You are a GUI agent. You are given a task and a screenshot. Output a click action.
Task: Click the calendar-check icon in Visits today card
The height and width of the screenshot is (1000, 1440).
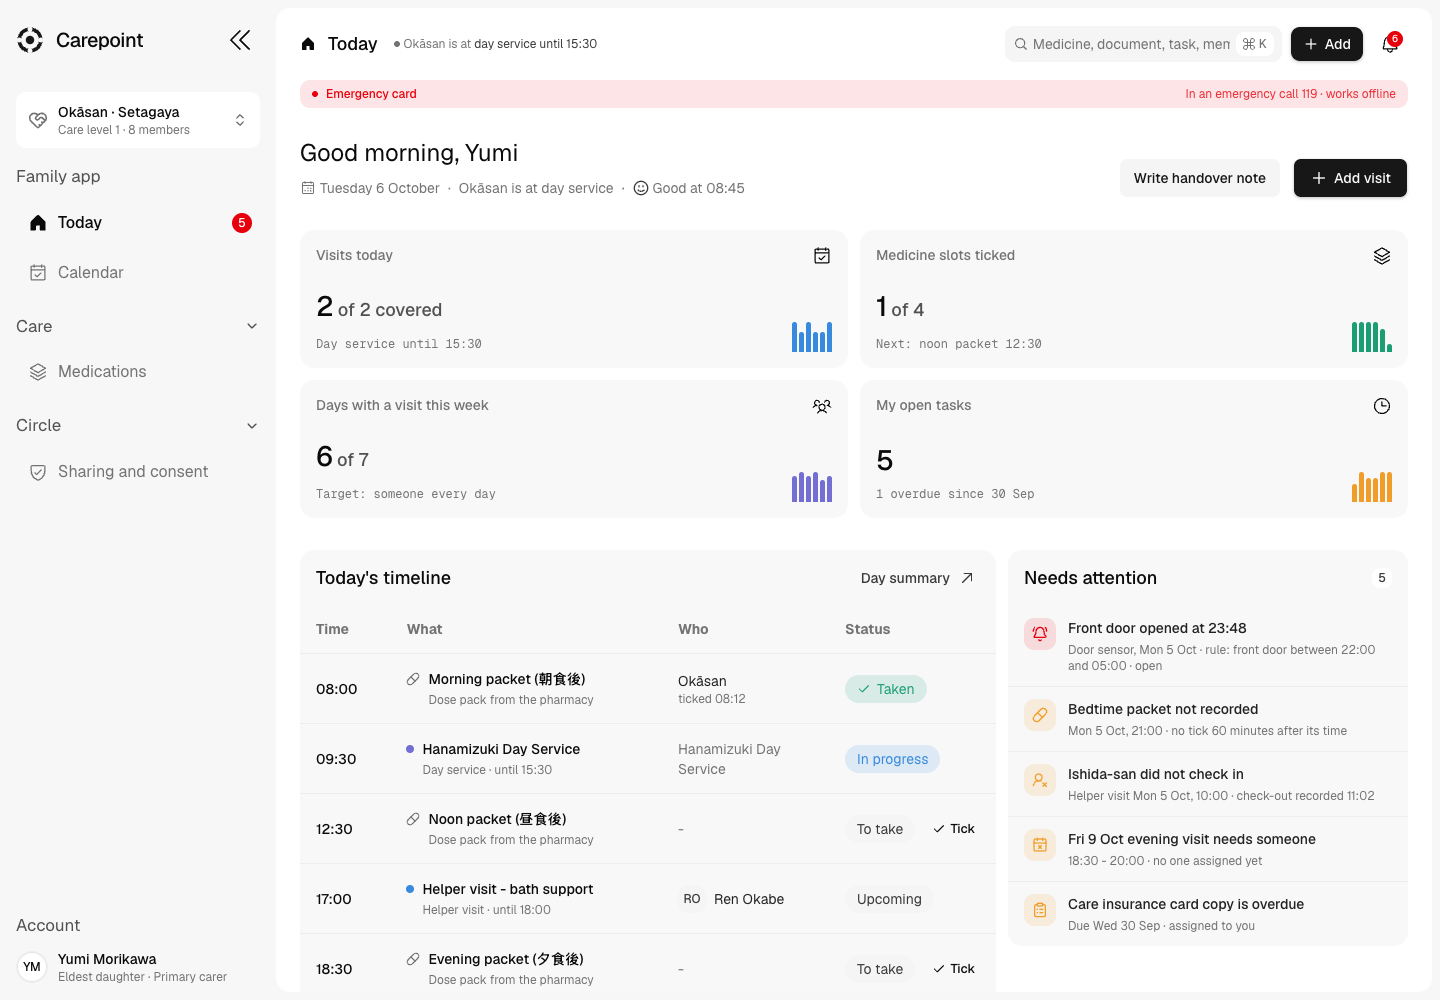point(822,256)
